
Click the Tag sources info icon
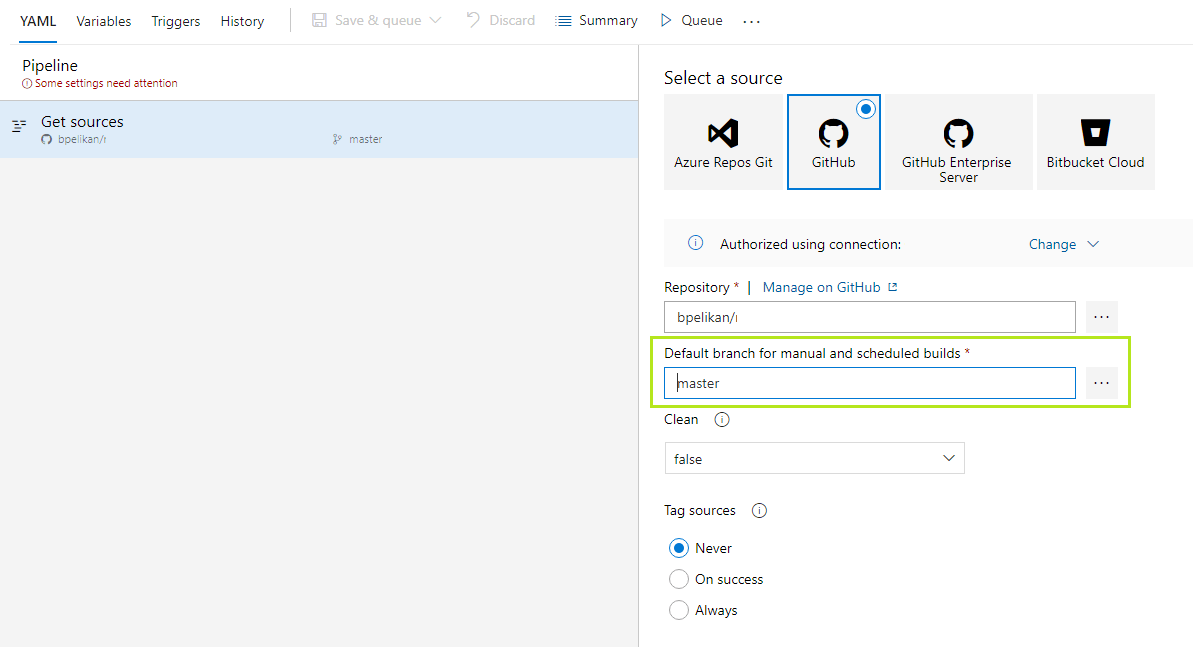pyautogui.click(x=759, y=511)
